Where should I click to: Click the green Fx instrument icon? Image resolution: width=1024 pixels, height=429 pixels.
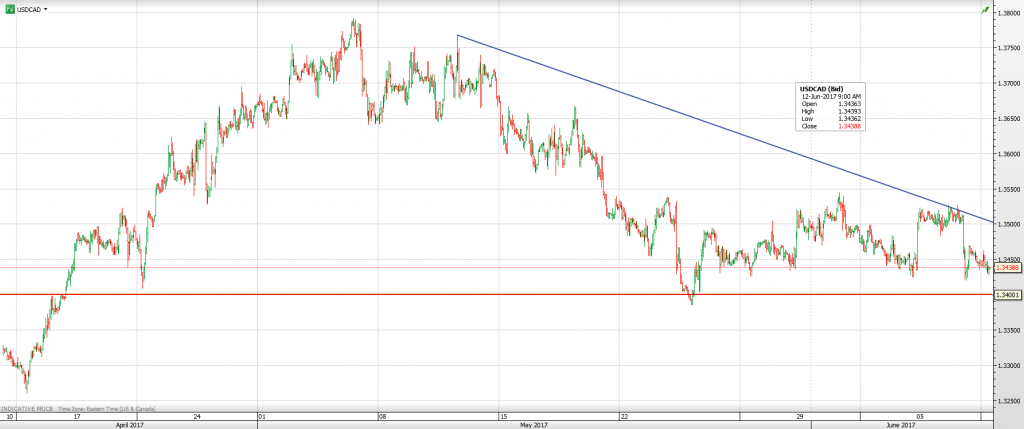(x=8, y=9)
